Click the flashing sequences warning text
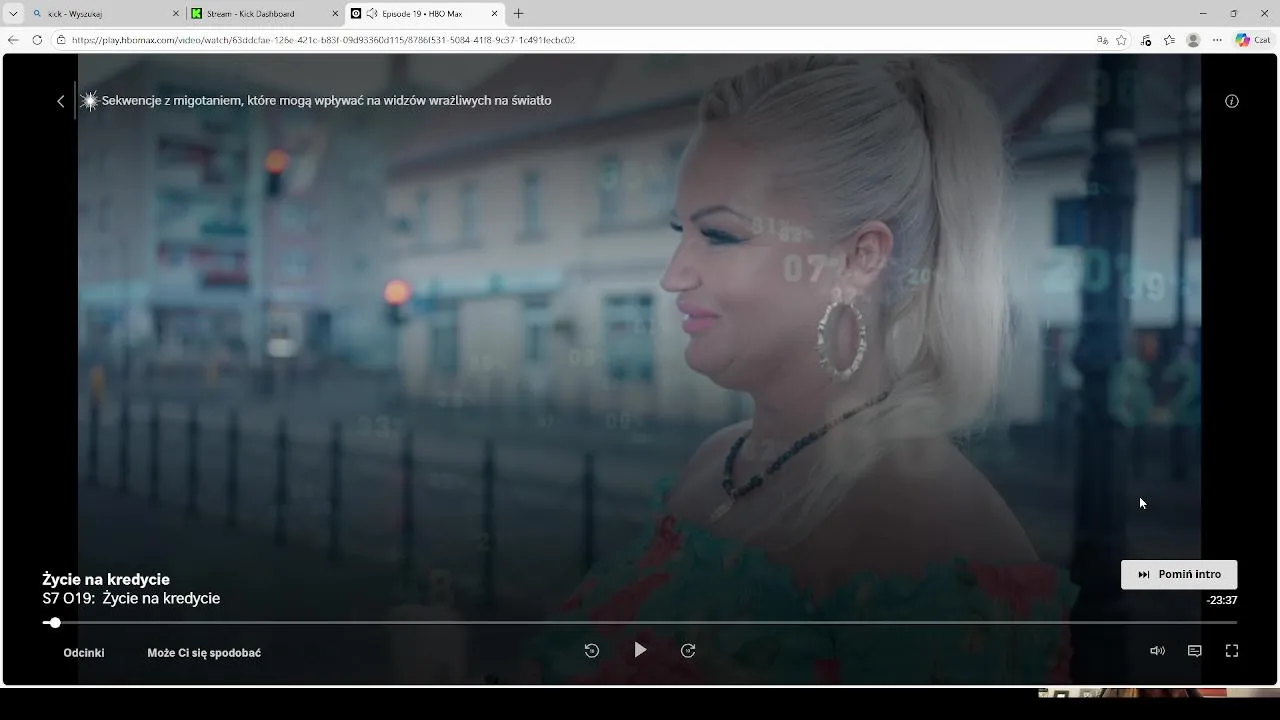 327,101
